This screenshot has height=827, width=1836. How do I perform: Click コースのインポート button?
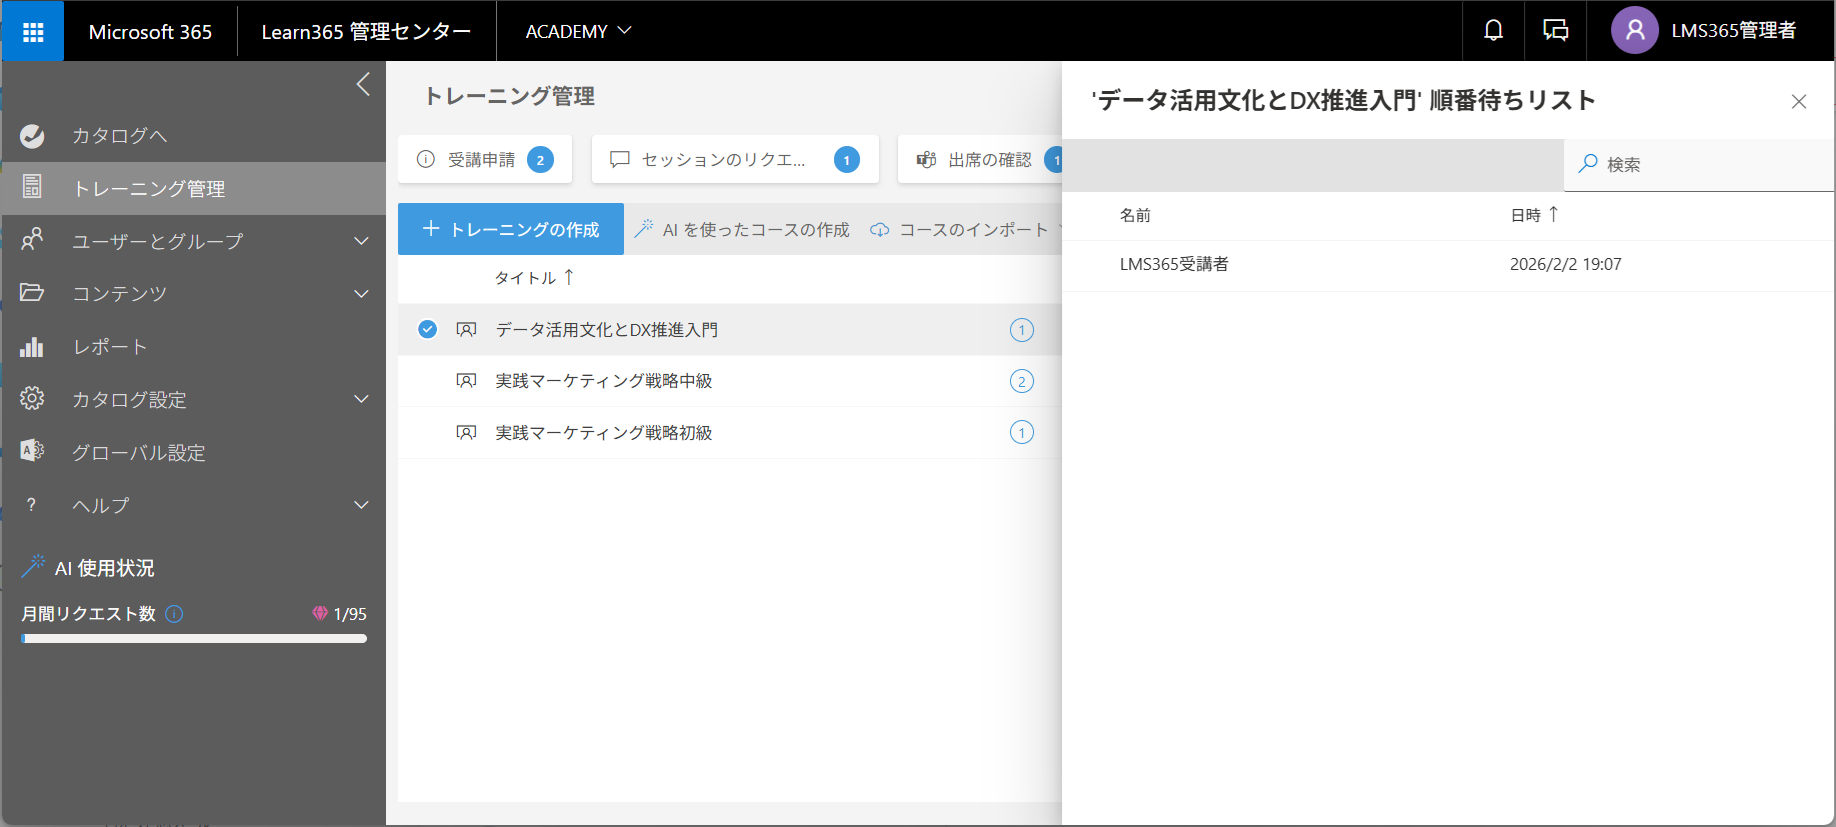959,229
